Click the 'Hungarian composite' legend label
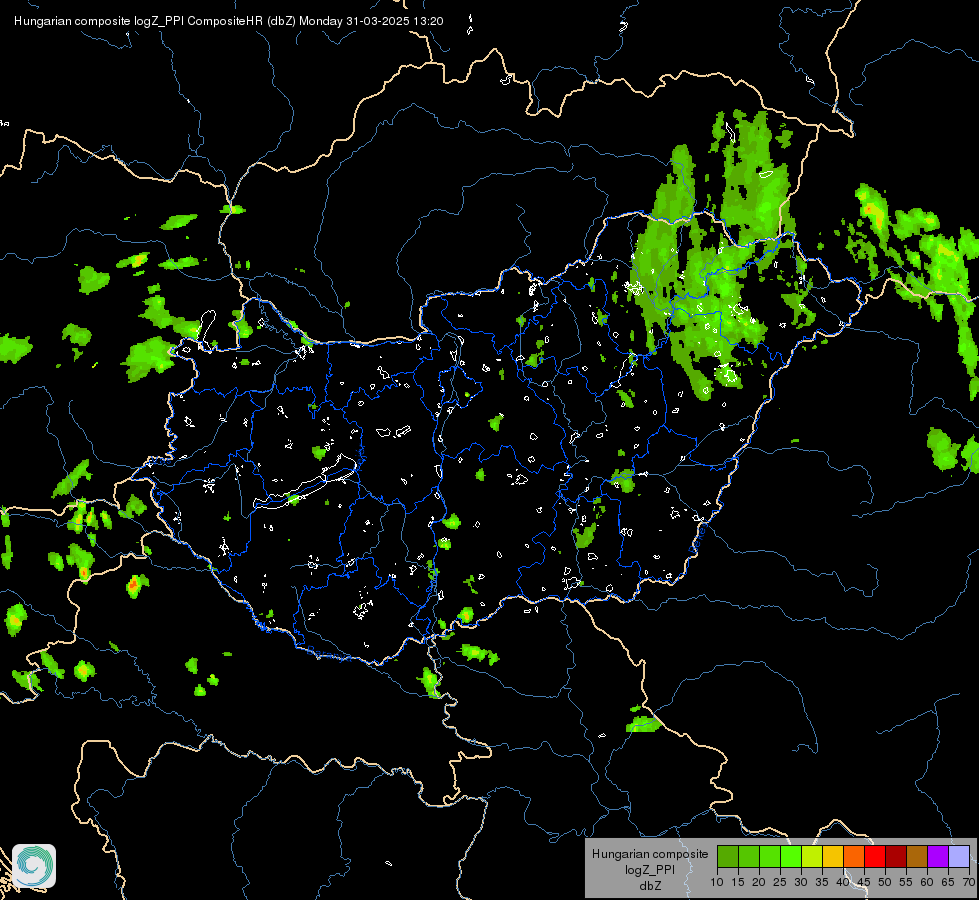979x900 pixels. [x=650, y=854]
